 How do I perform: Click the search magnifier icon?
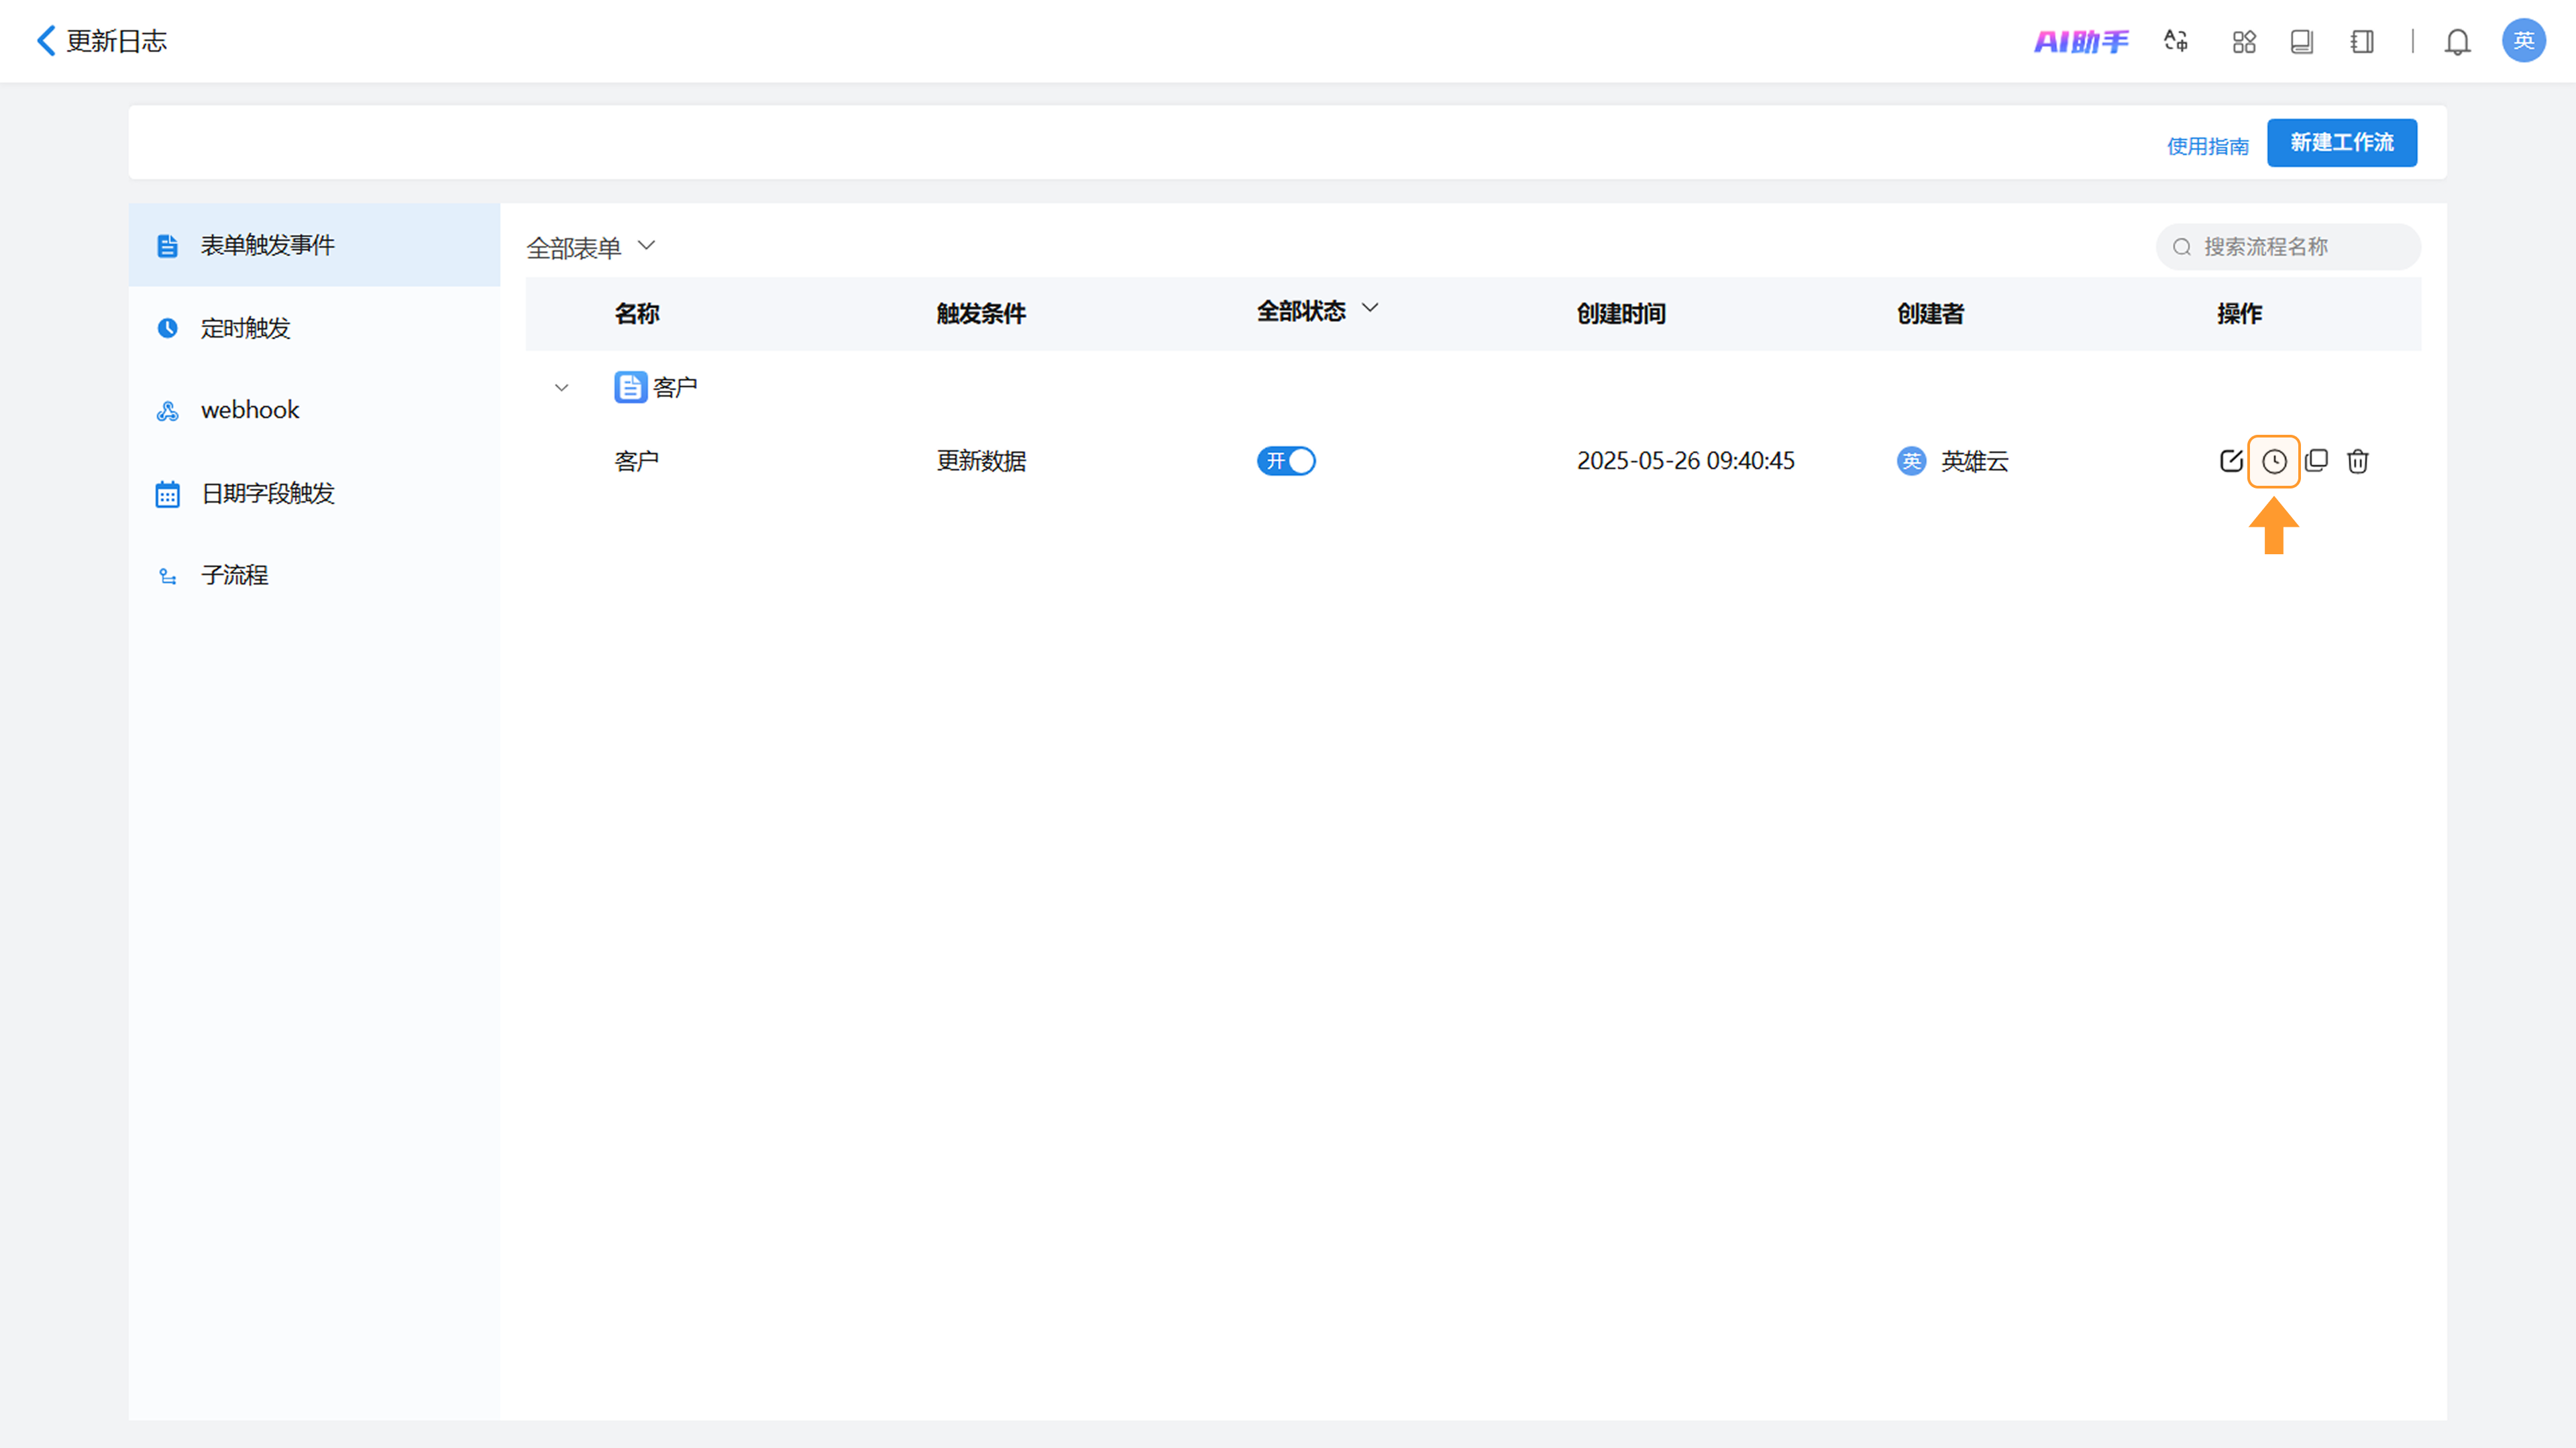2182,247
